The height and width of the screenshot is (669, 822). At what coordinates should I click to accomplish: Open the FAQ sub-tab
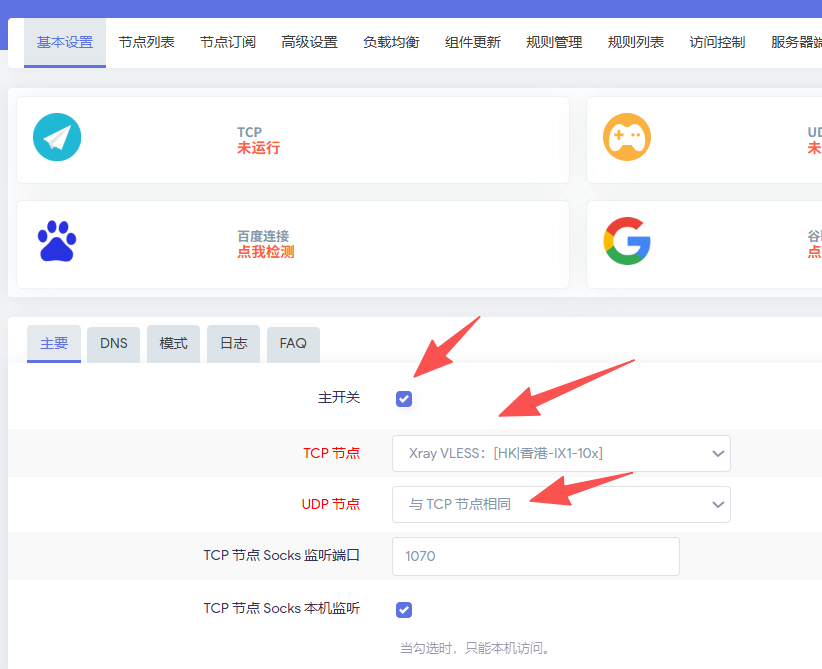pyautogui.click(x=293, y=343)
